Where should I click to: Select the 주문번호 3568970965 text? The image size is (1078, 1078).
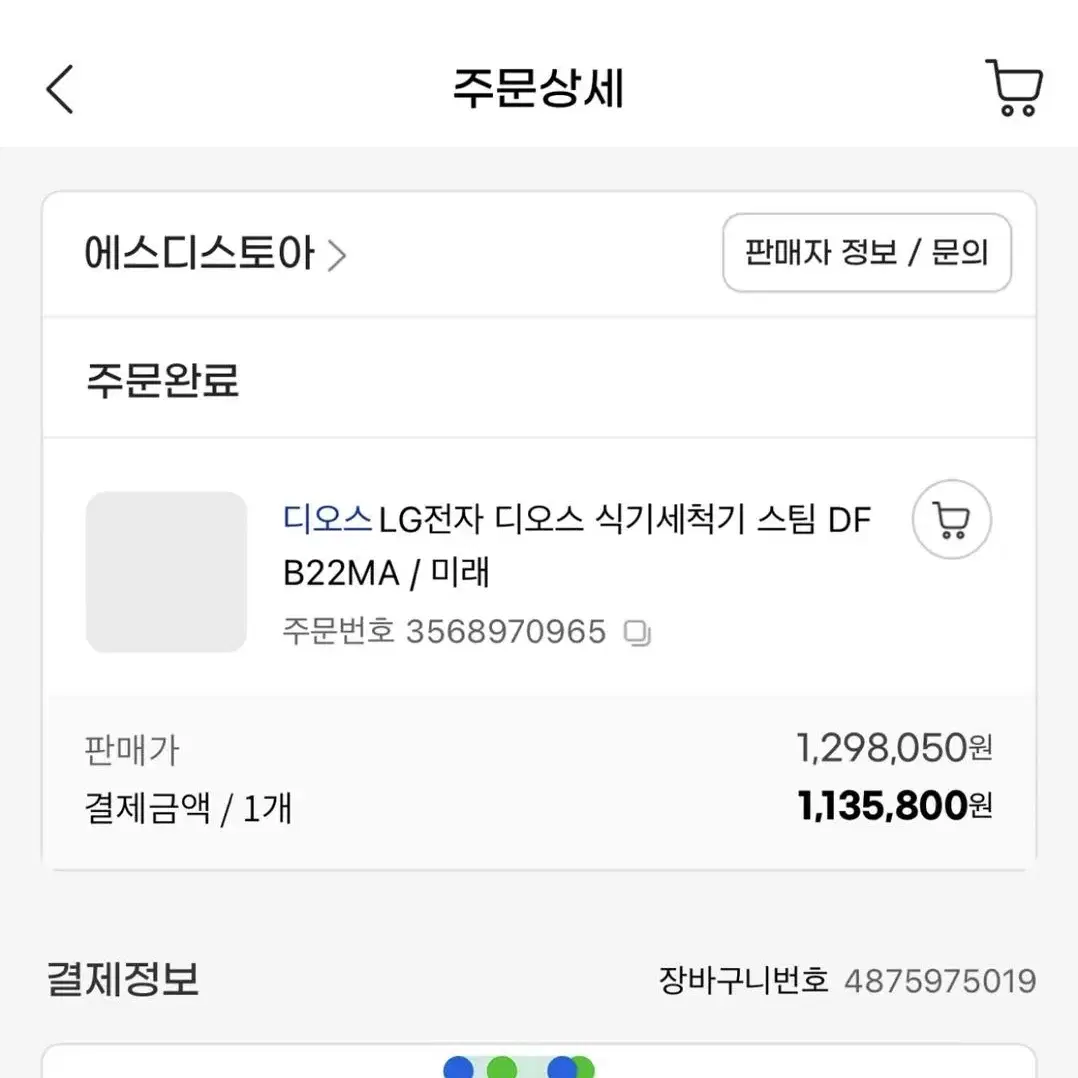click(x=444, y=632)
